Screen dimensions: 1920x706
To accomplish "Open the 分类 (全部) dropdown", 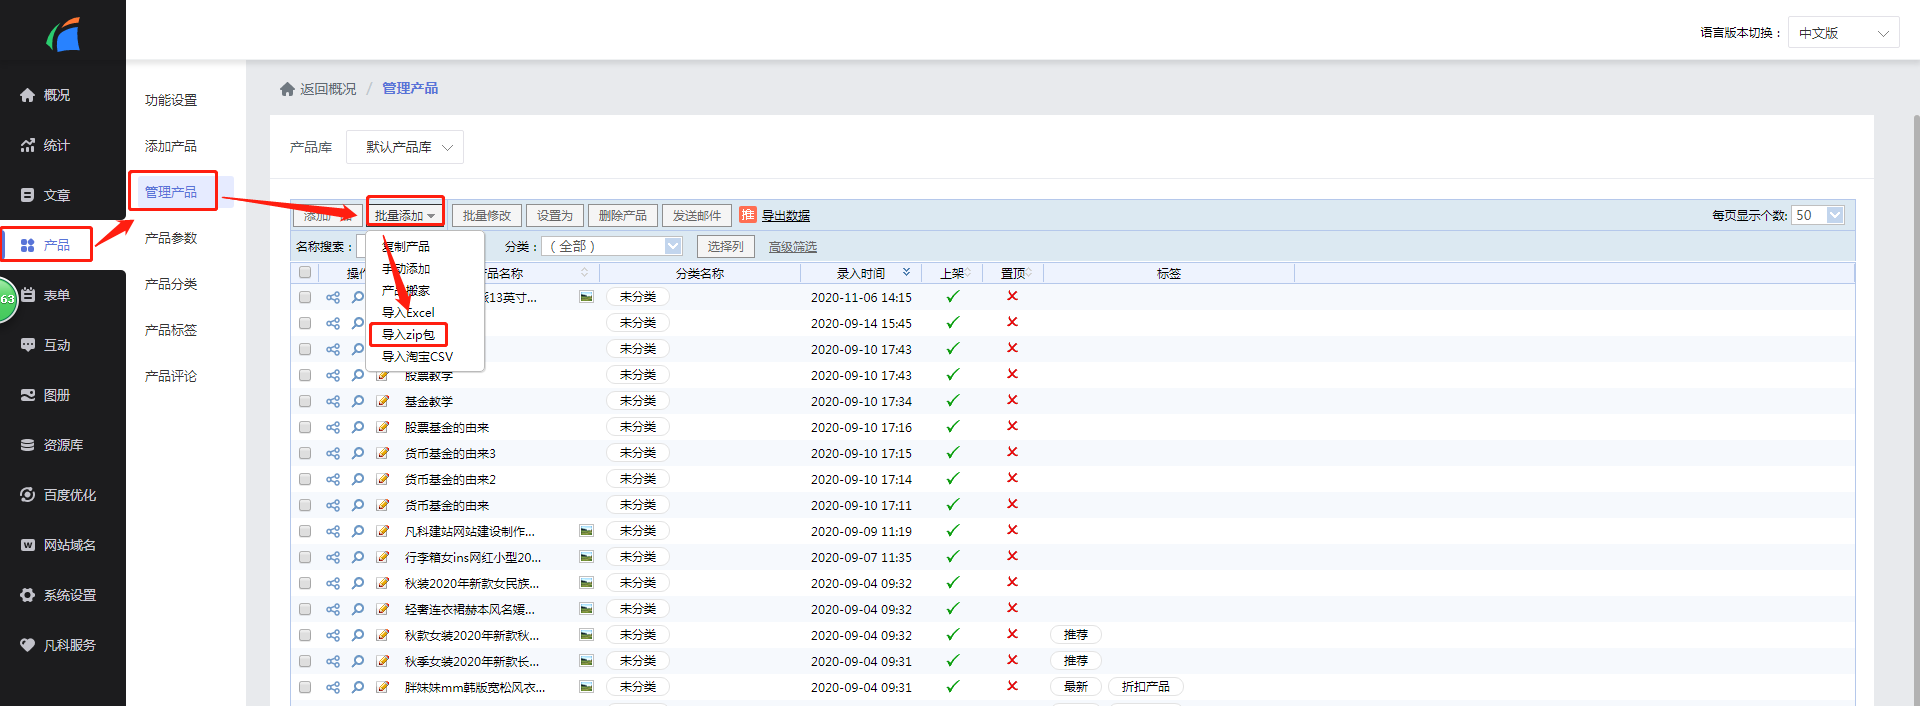I will pos(612,246).
